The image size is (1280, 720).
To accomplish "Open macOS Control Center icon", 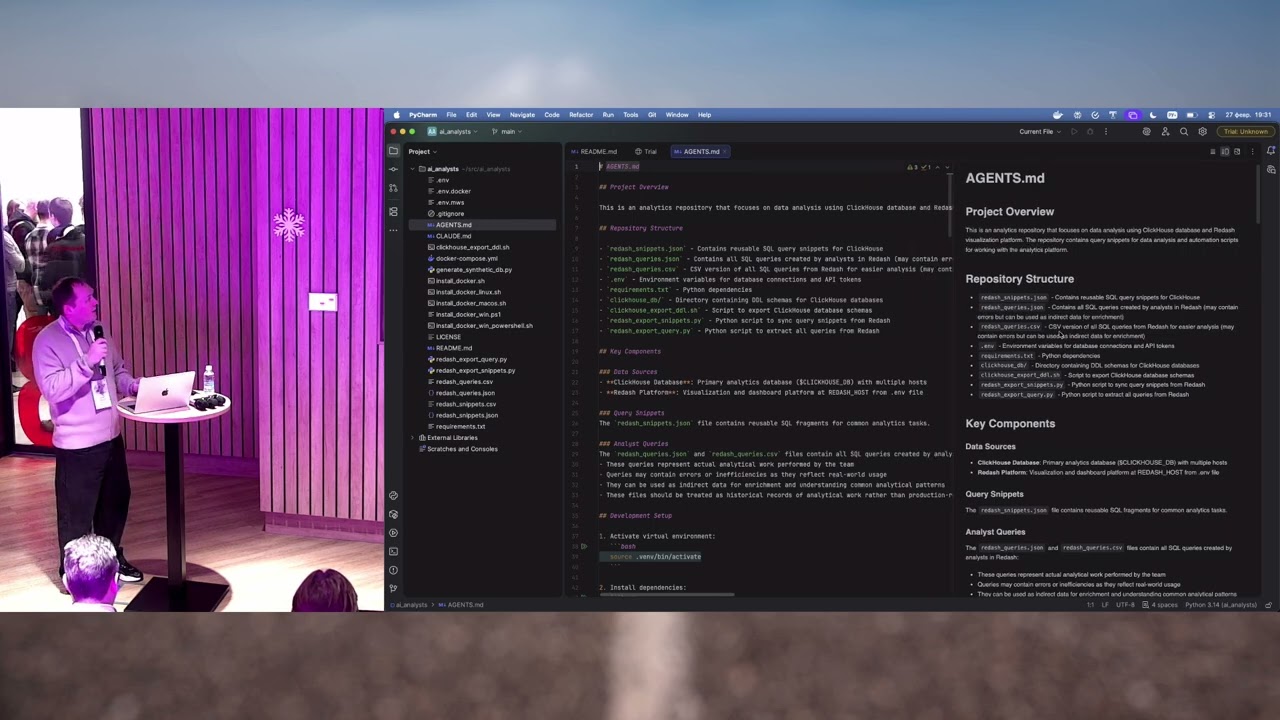I will click(x=1211, y=114).
